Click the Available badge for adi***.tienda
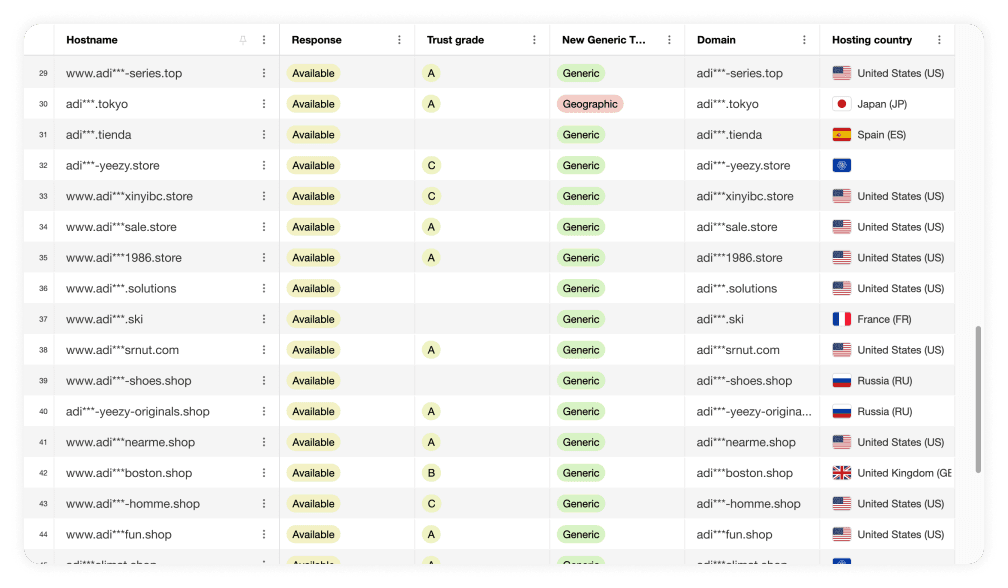 (313, 135)
